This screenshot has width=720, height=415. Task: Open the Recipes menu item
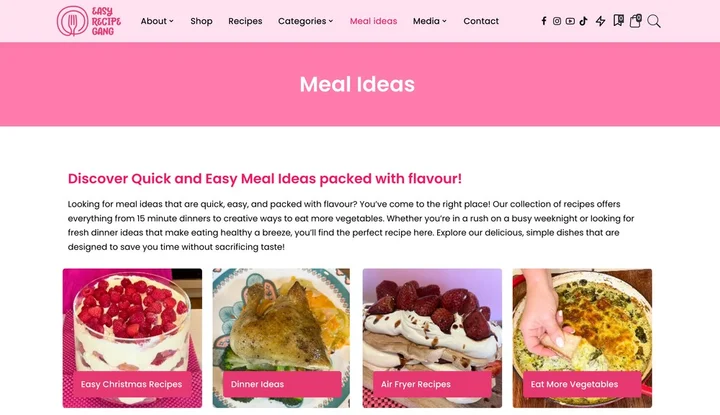click(245, 21)
